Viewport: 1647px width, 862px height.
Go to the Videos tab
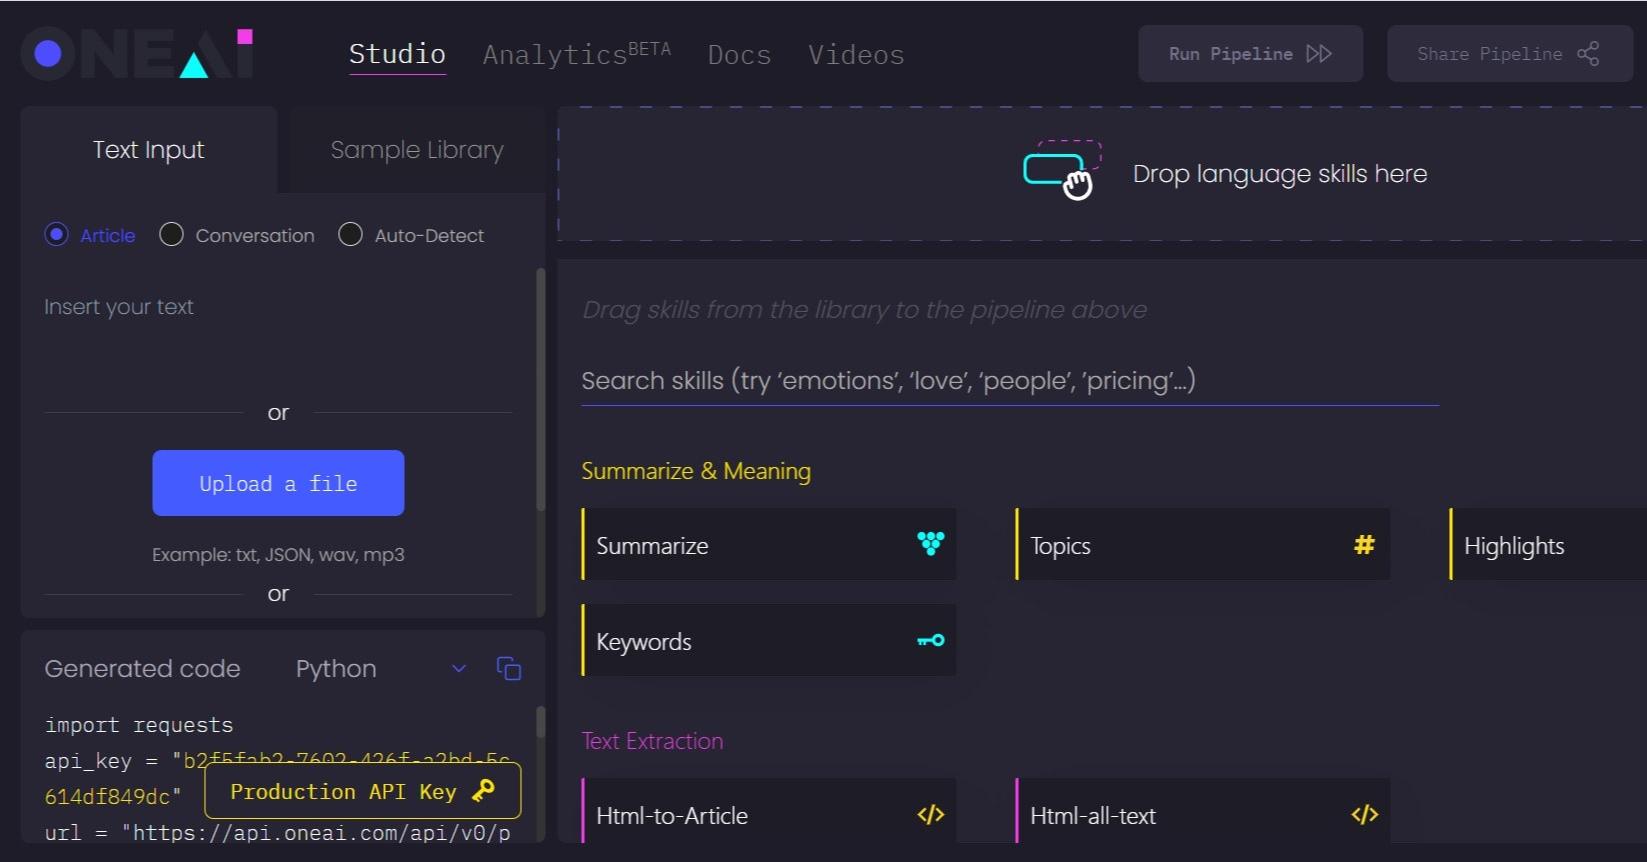coord(856,55)
